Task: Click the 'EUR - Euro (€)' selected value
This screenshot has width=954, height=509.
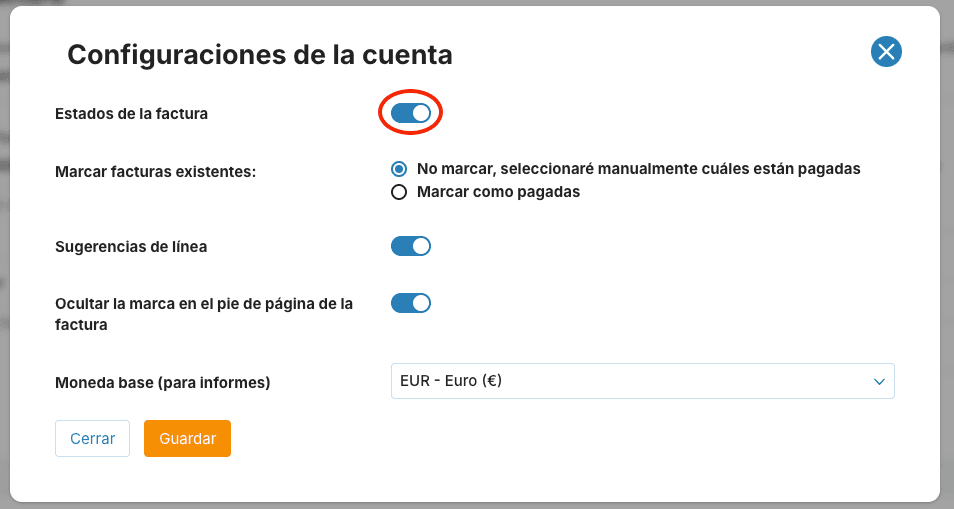Action: [x=451, y=381]
